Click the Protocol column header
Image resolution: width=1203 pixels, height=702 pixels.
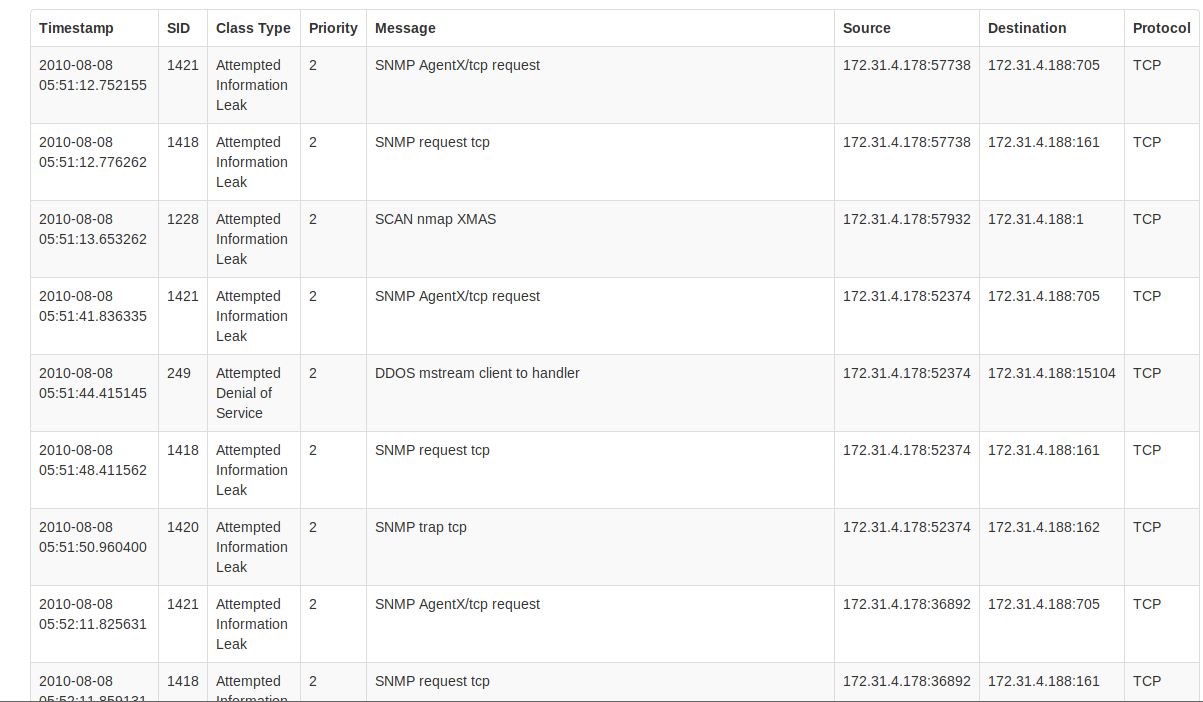click(x=1161, y=28)
